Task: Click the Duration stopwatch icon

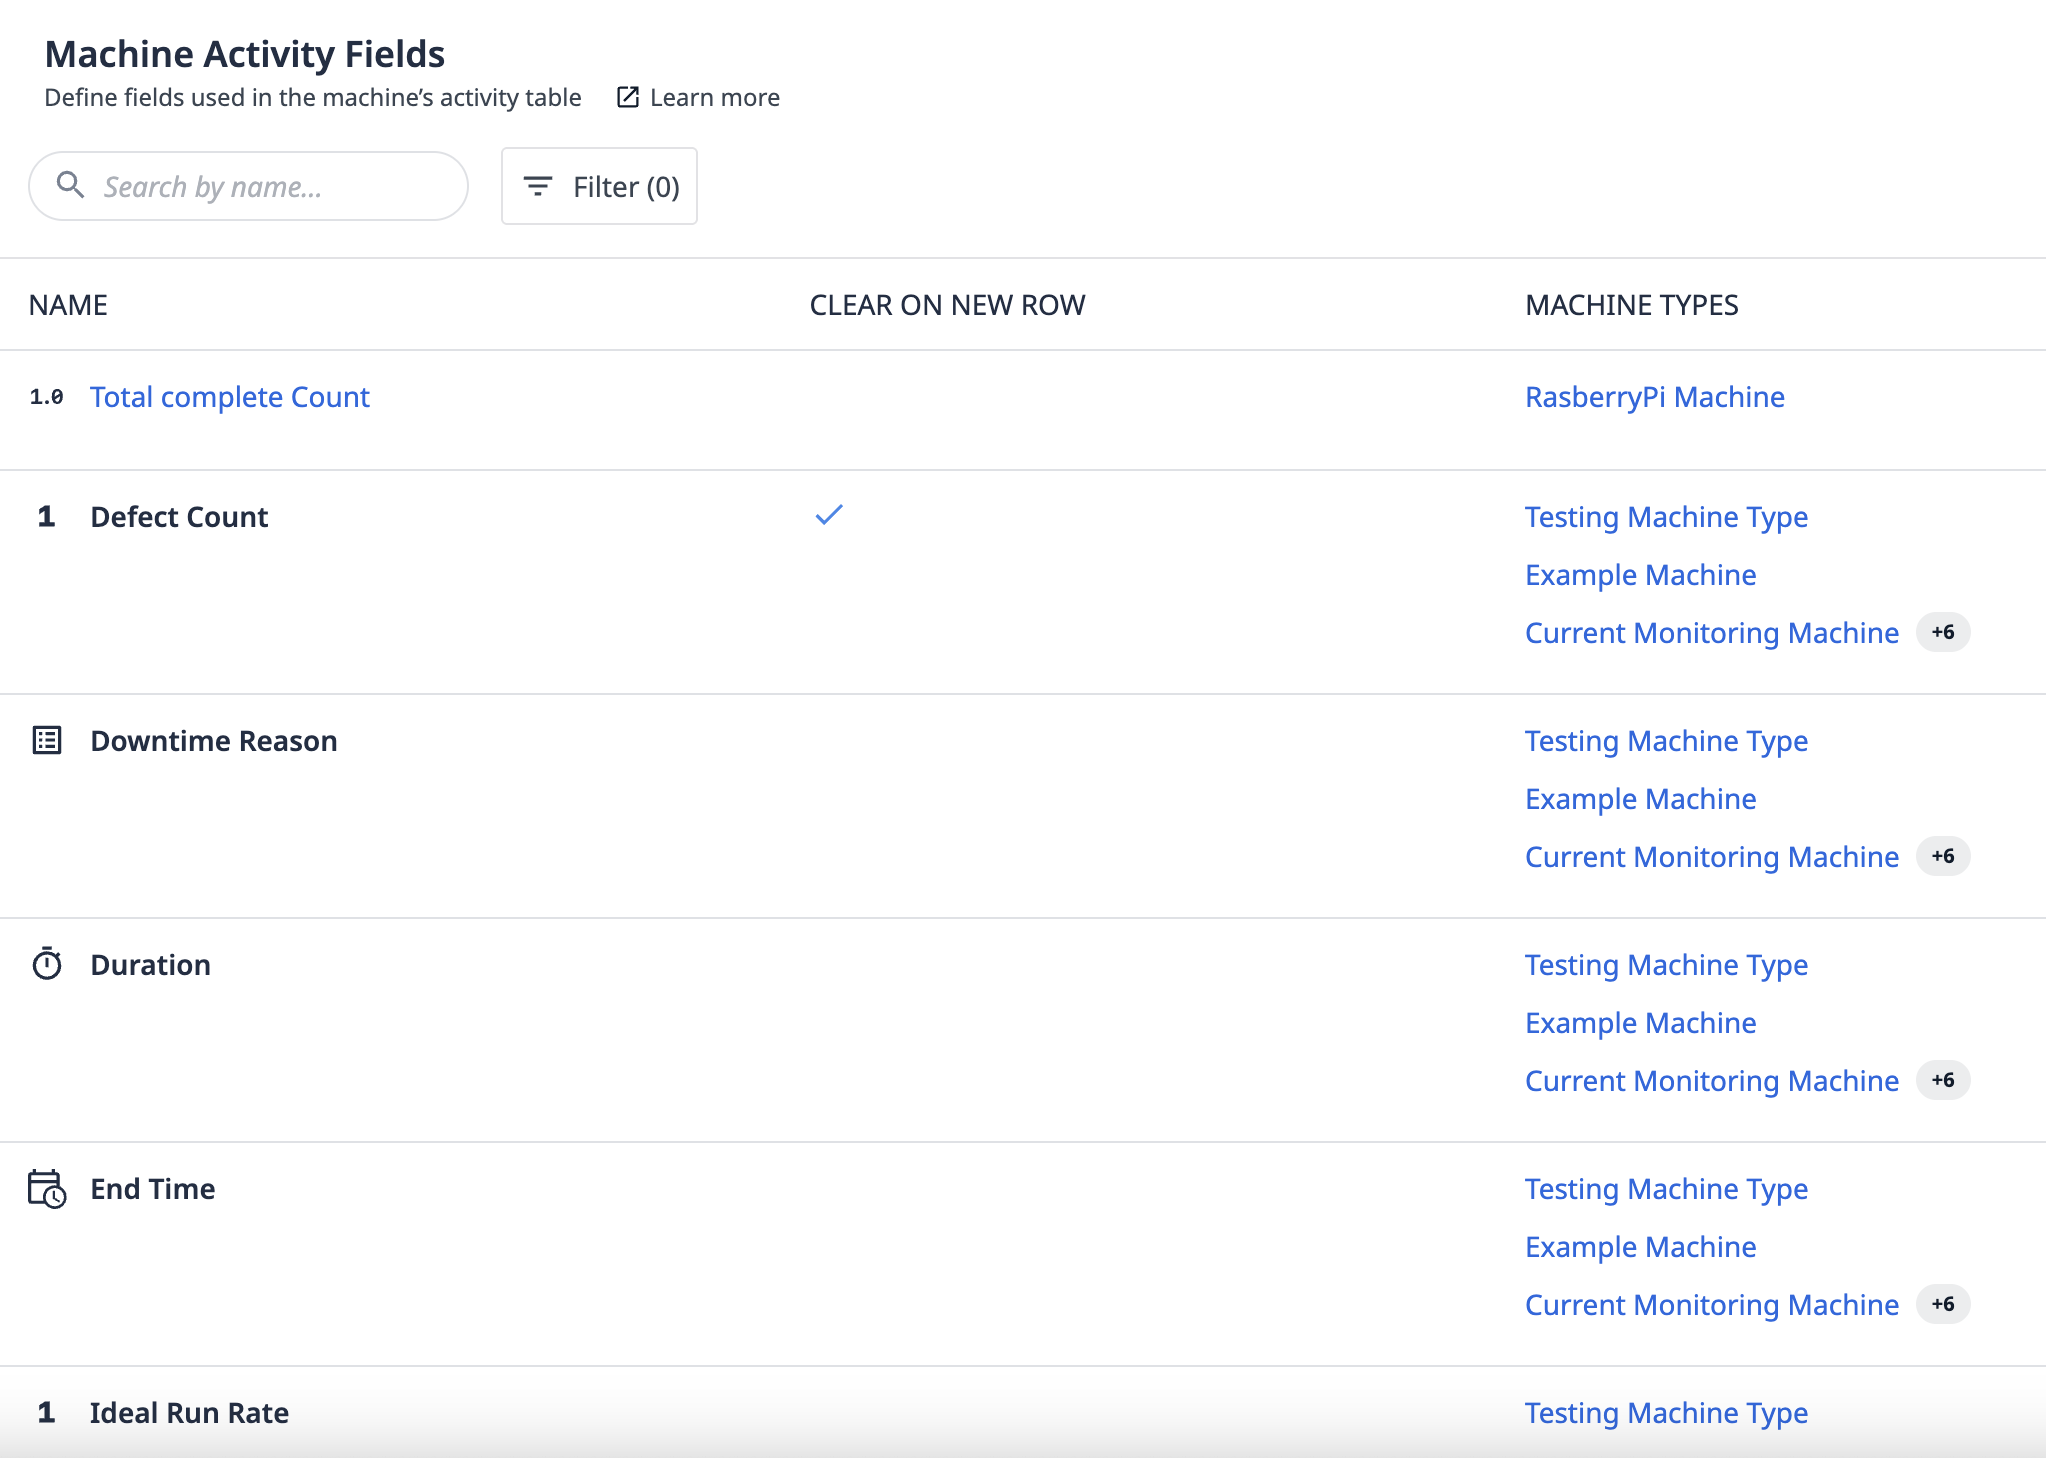Action: tap(47, 964)
